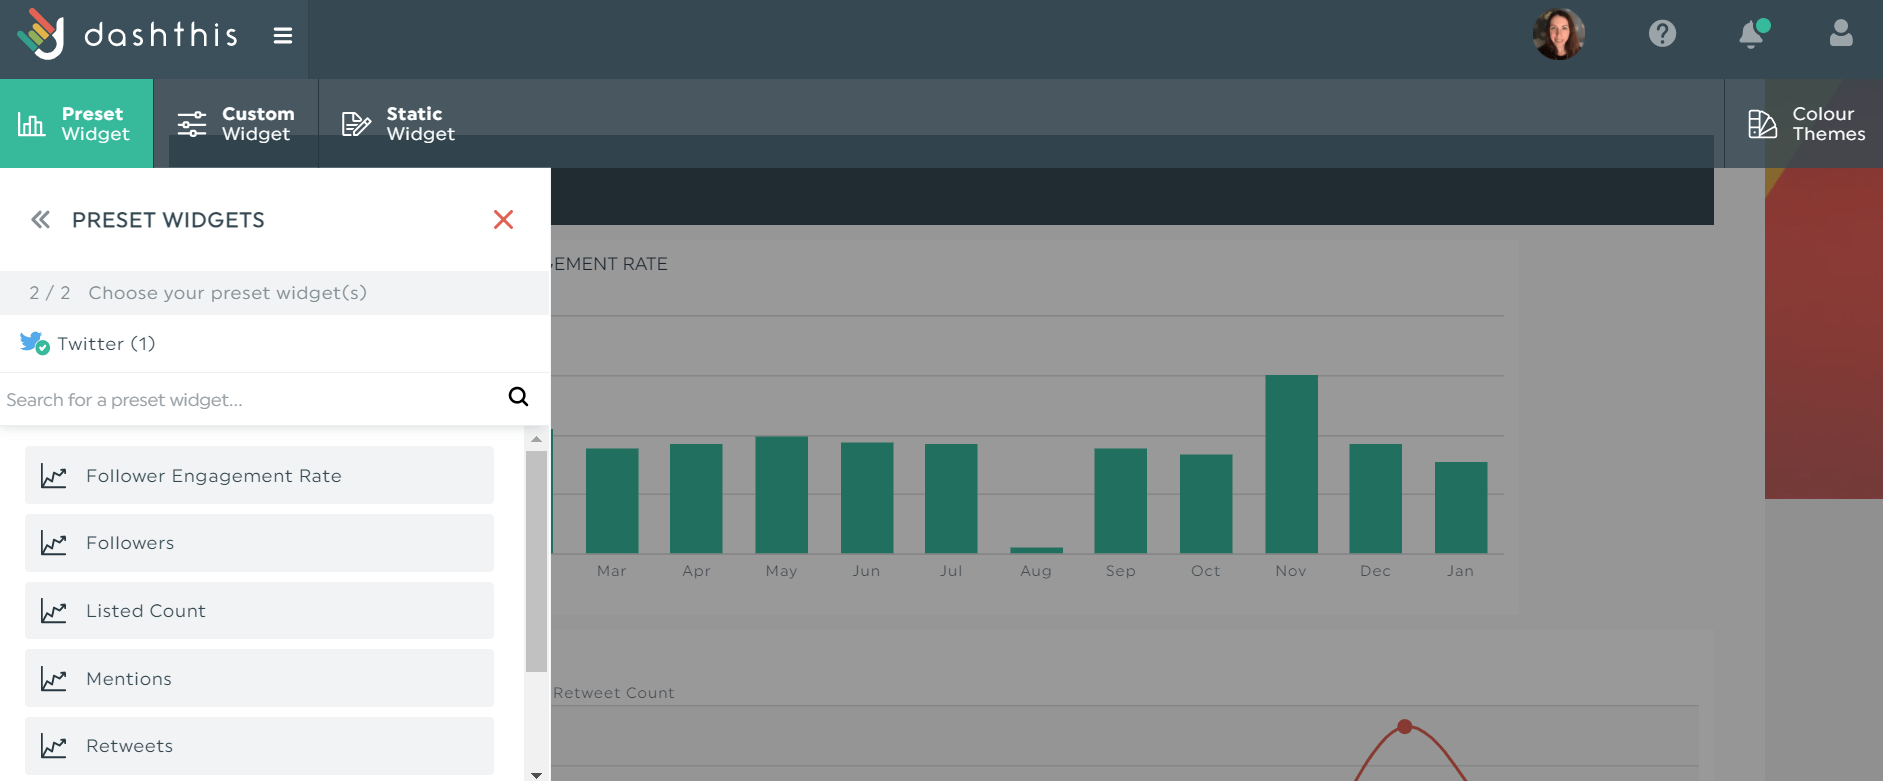Viewport: 1883px width, 781px height.
Task: Click the red data point on Retweet chart
Action: [1405, 727]
